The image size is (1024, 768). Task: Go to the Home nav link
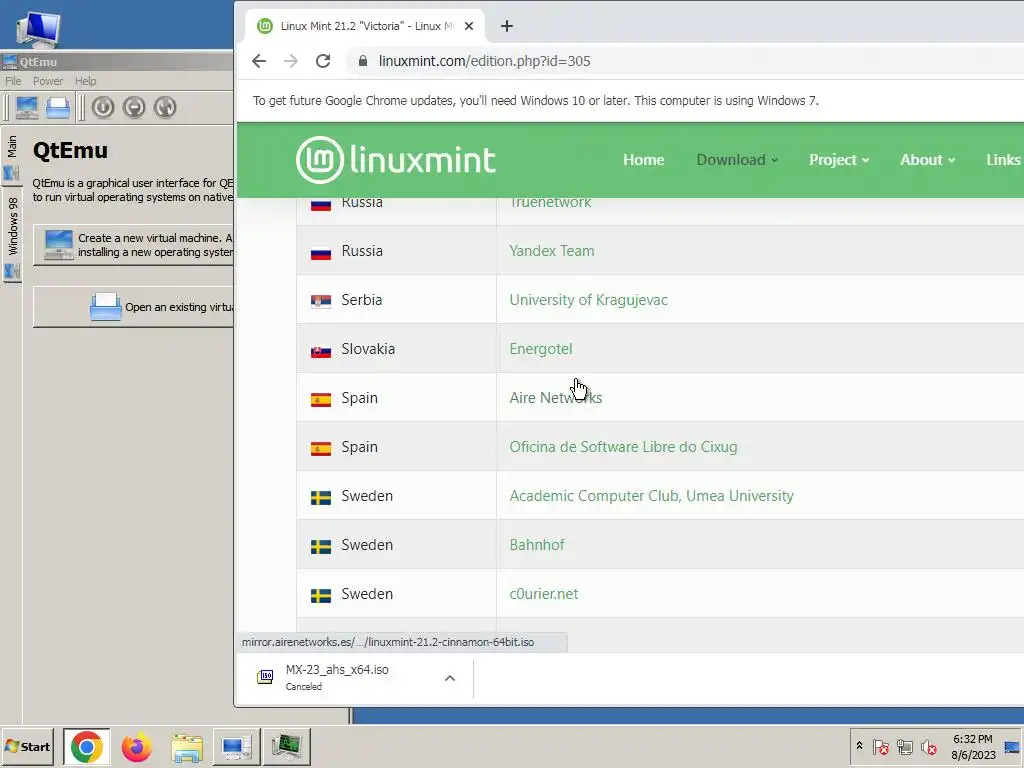[x=643, y=160]
